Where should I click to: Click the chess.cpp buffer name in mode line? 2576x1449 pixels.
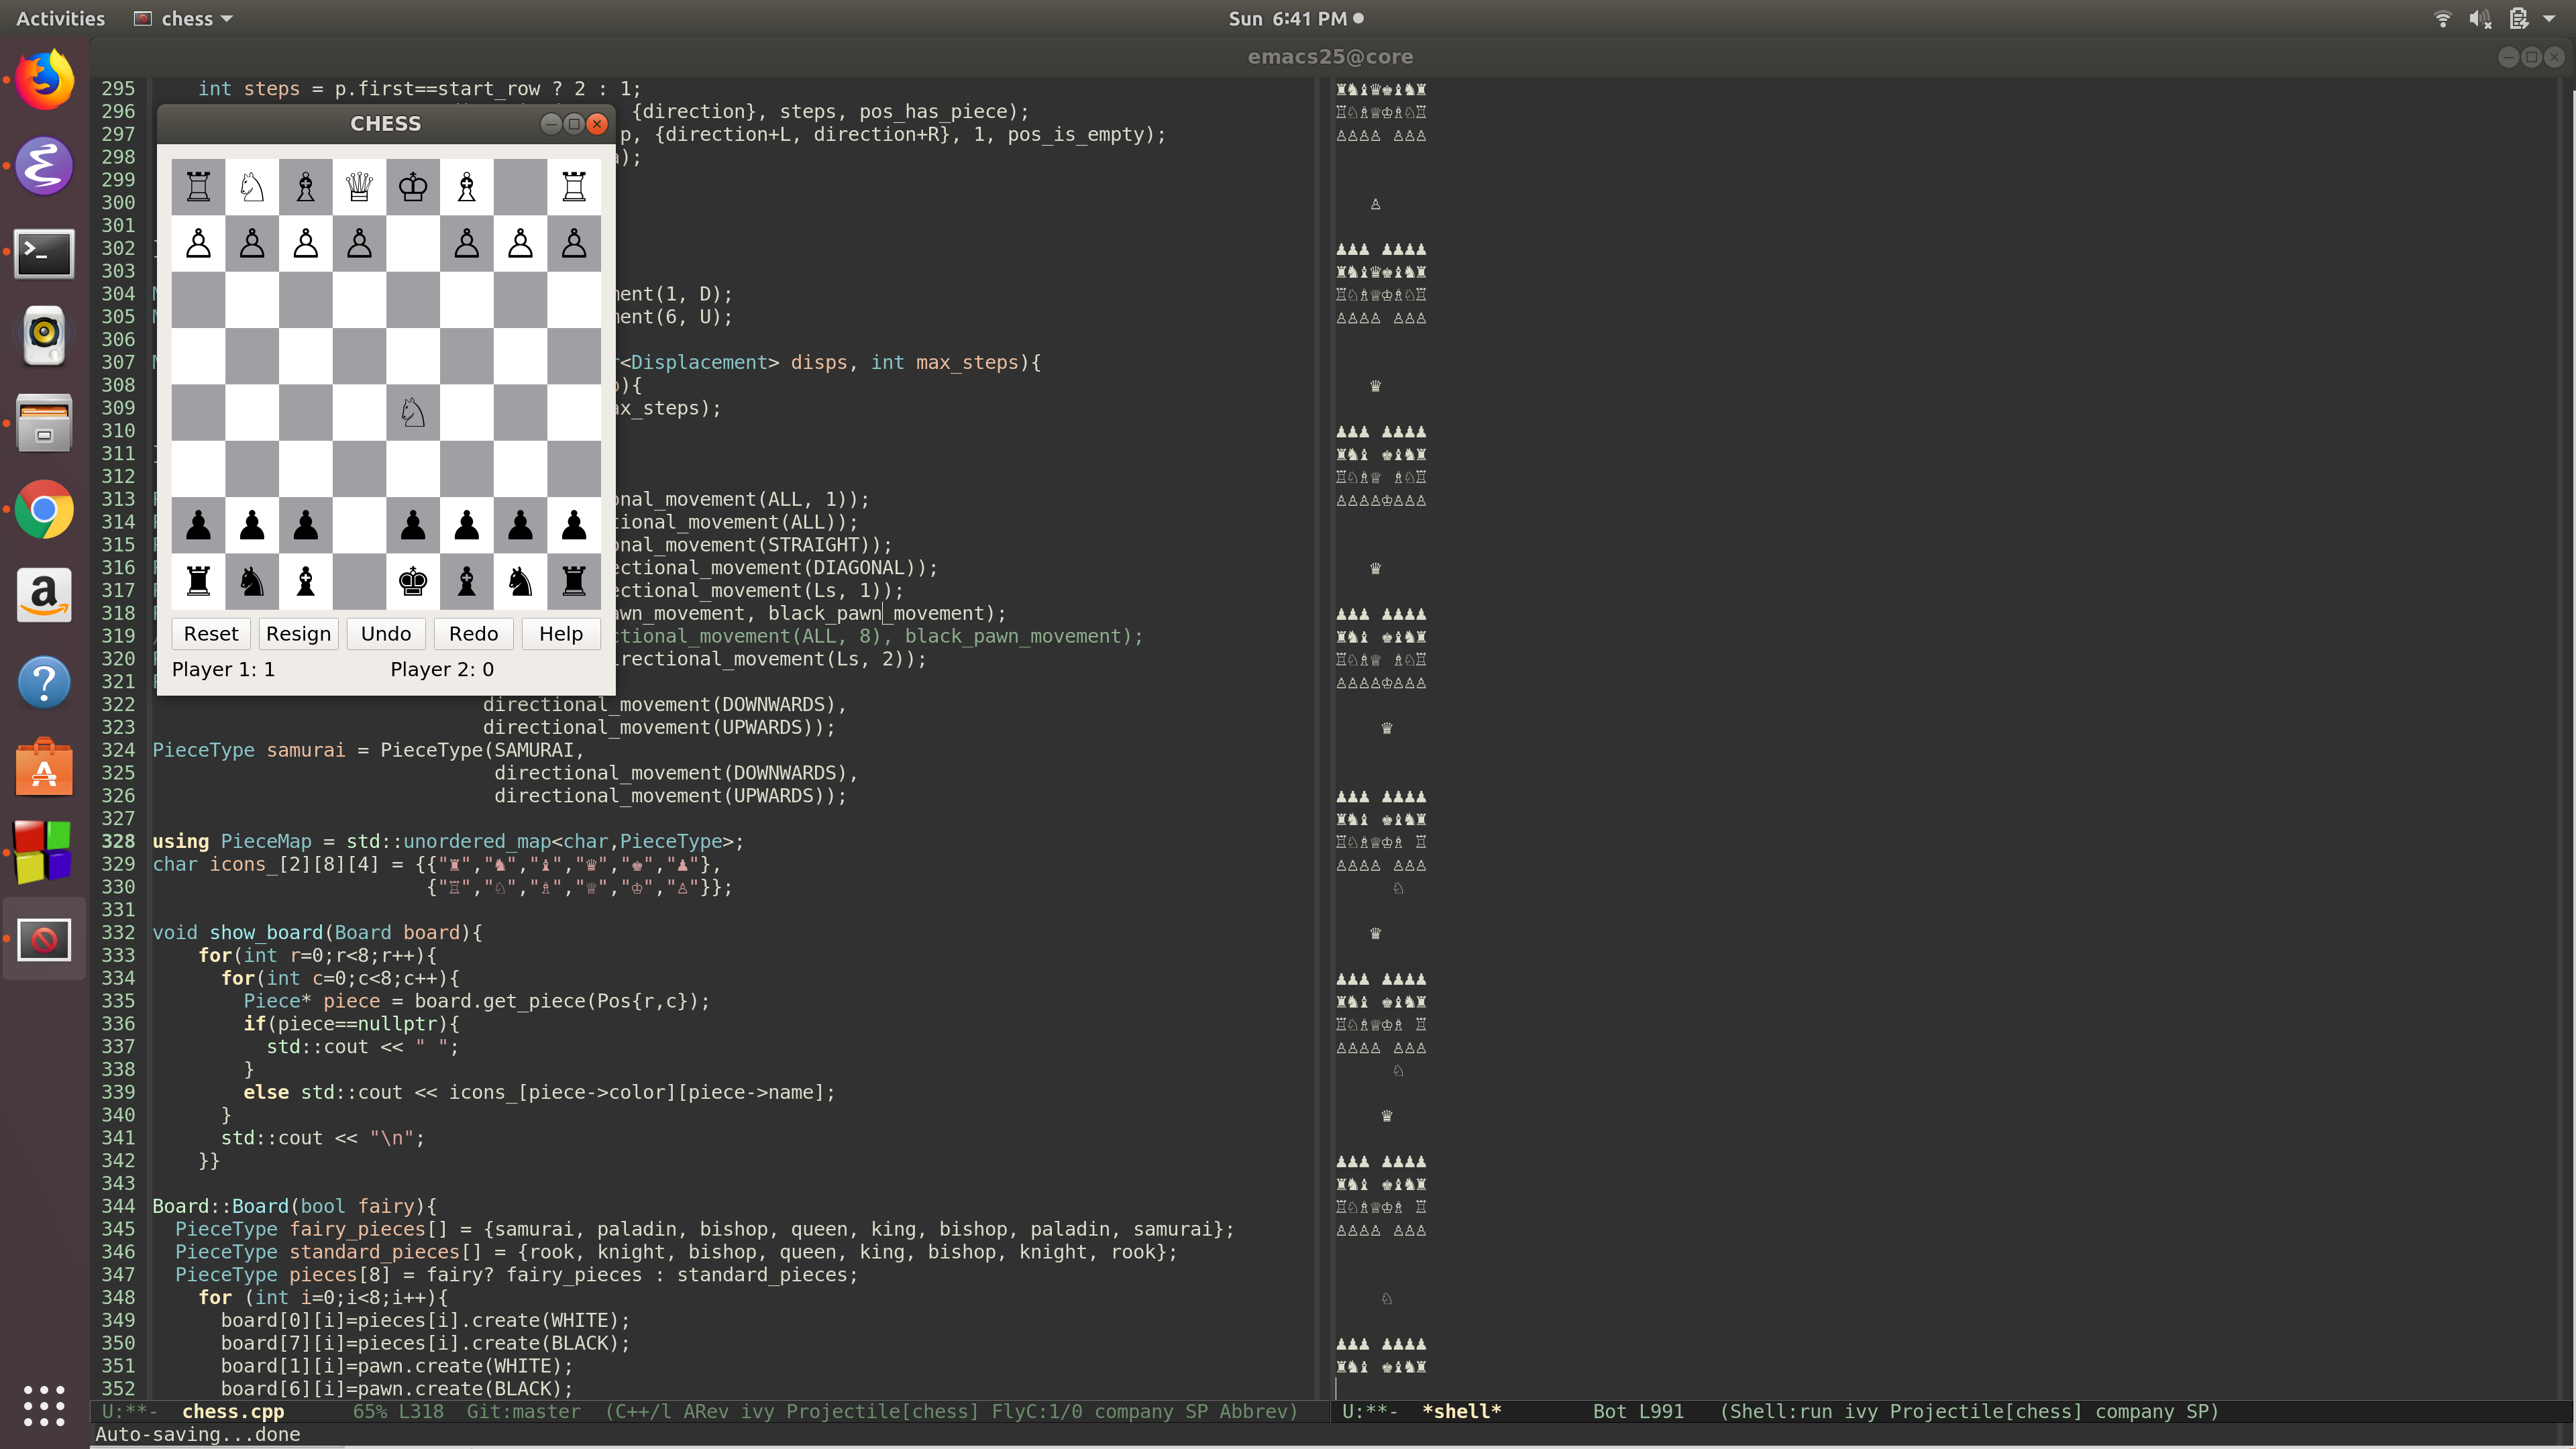(233, 1411)
